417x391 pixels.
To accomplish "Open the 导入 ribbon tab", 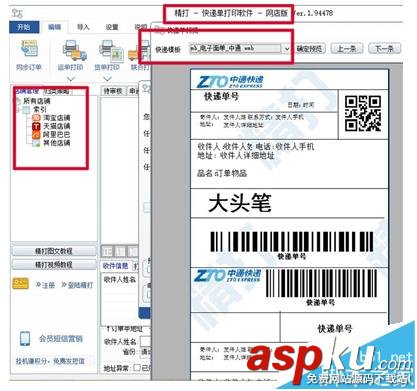I will point(83,27).
